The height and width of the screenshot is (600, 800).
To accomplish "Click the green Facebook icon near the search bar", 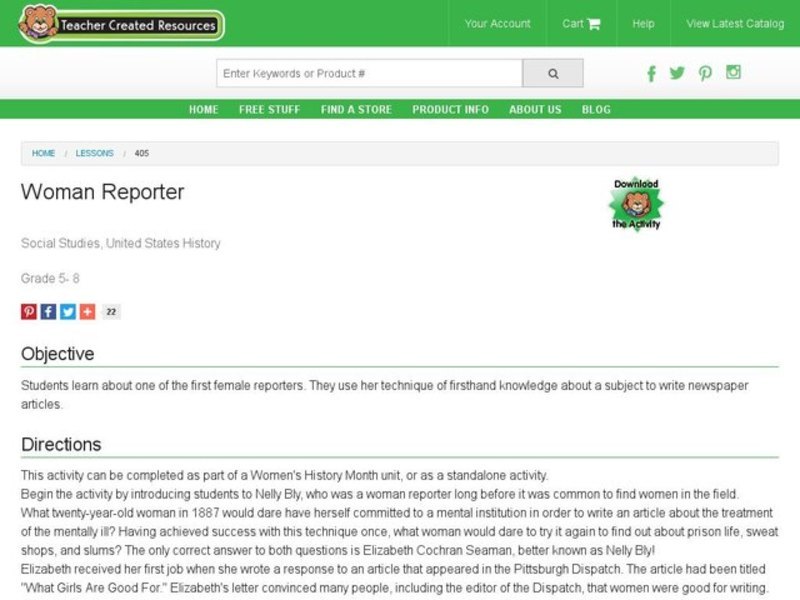I will 651,73.
